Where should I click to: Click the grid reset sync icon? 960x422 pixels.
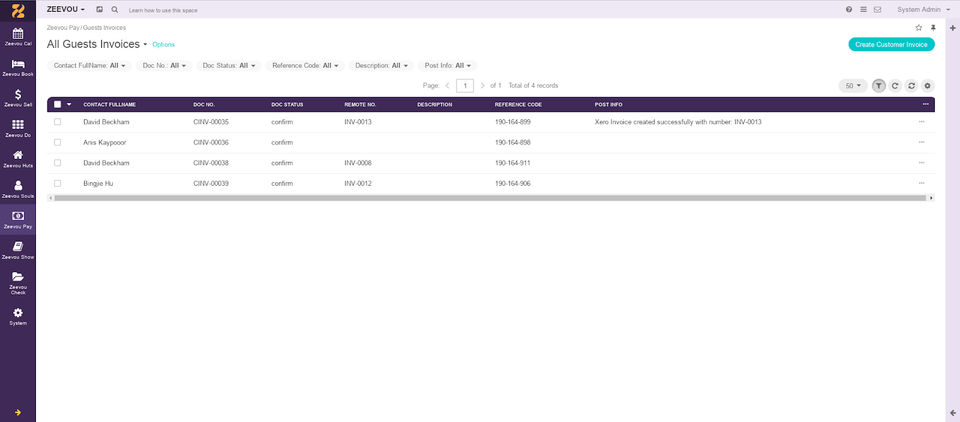911,86
